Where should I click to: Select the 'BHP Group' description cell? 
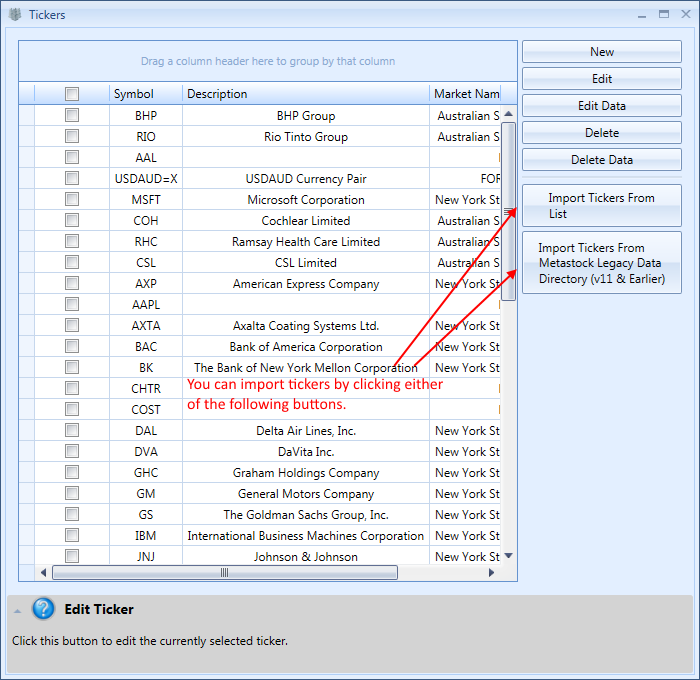click(x=306, y=116)
